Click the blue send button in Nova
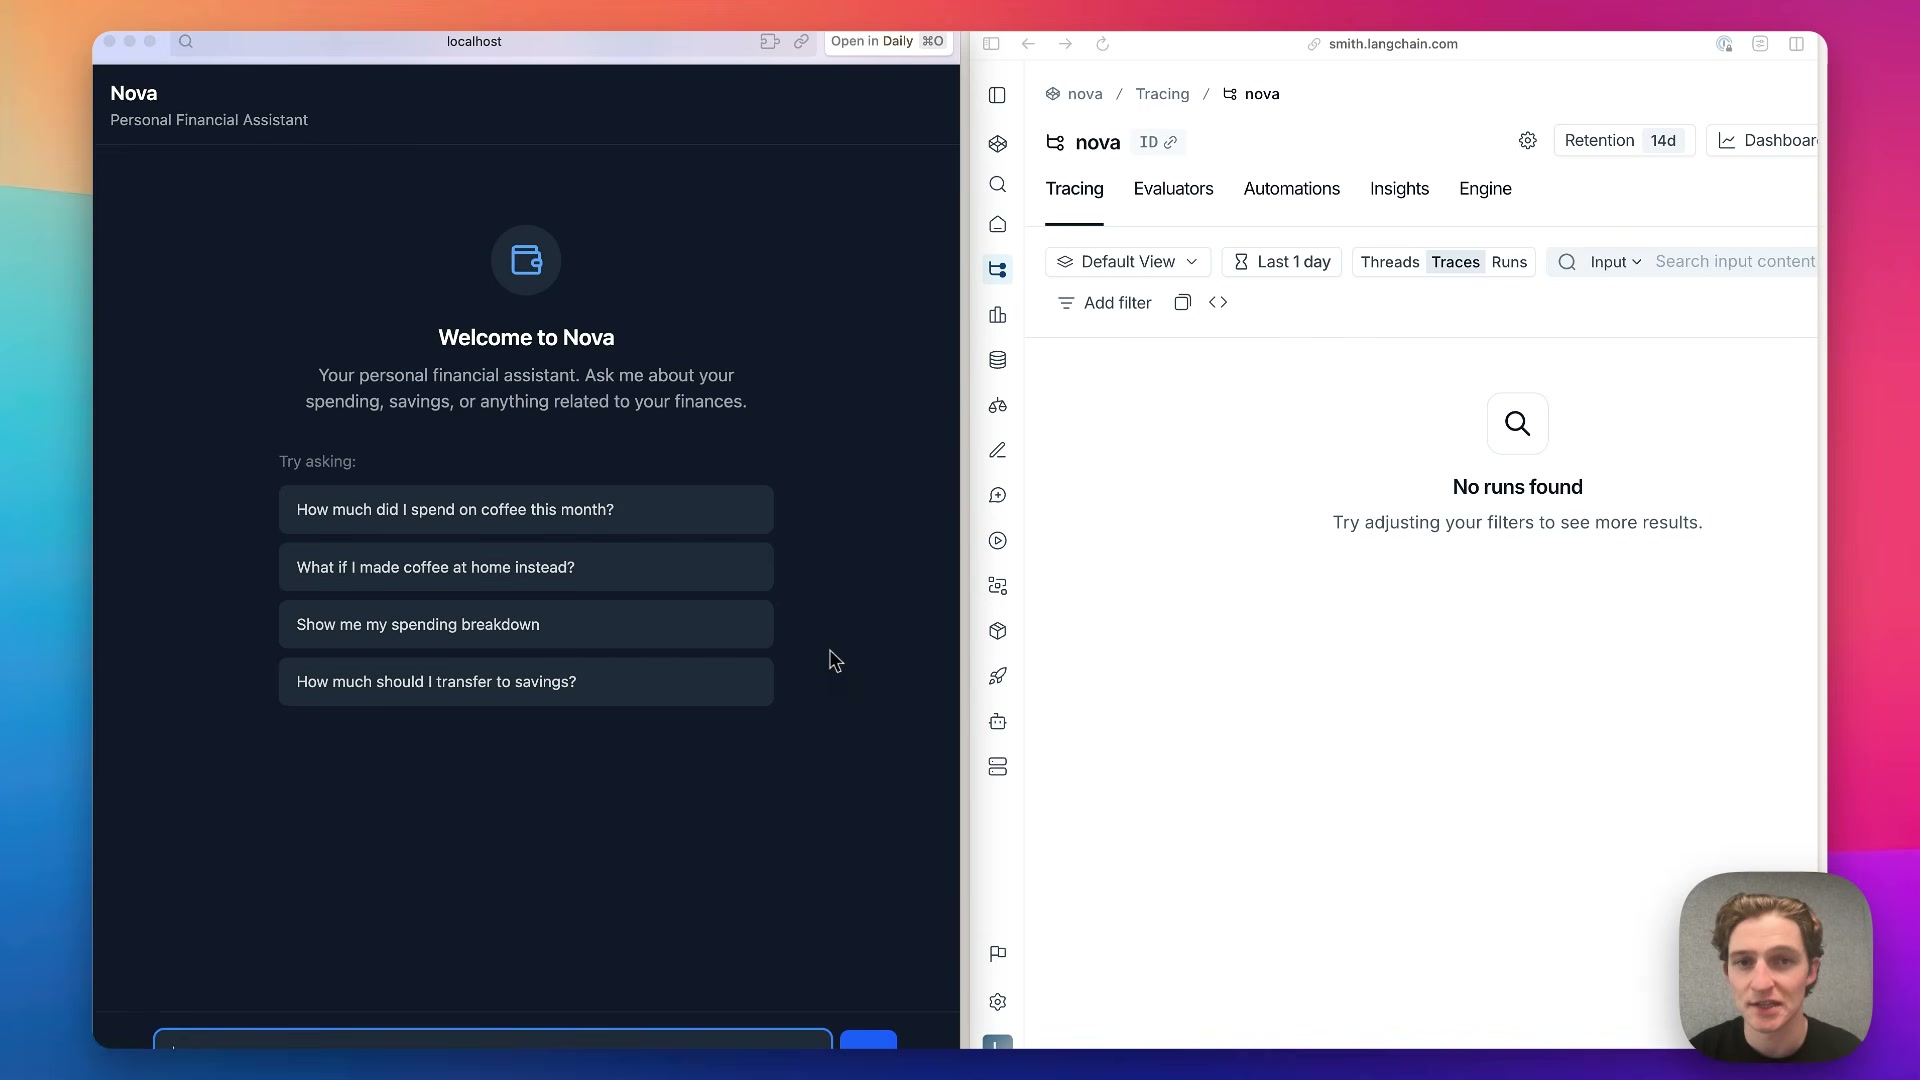 coord(868,1040)
